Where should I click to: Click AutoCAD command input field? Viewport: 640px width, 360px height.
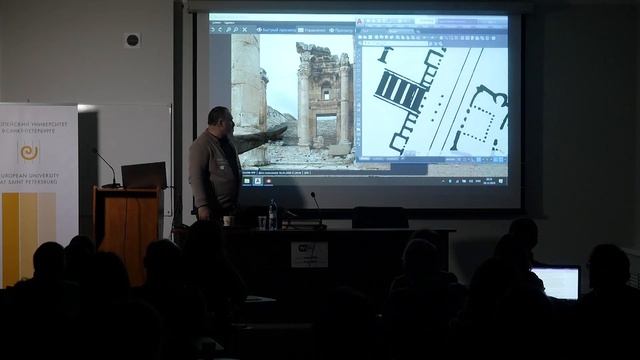(x=396, y=43)
